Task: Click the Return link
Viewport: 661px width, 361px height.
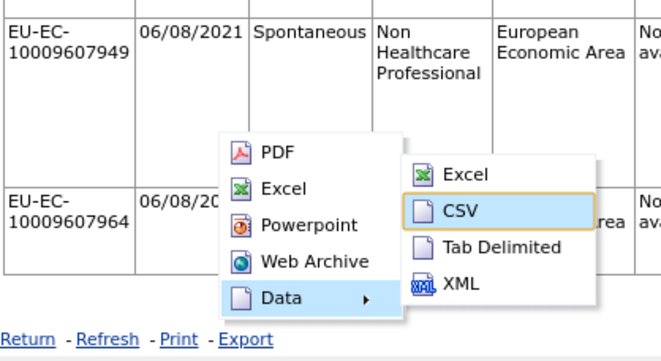Action: pos(28,339)
